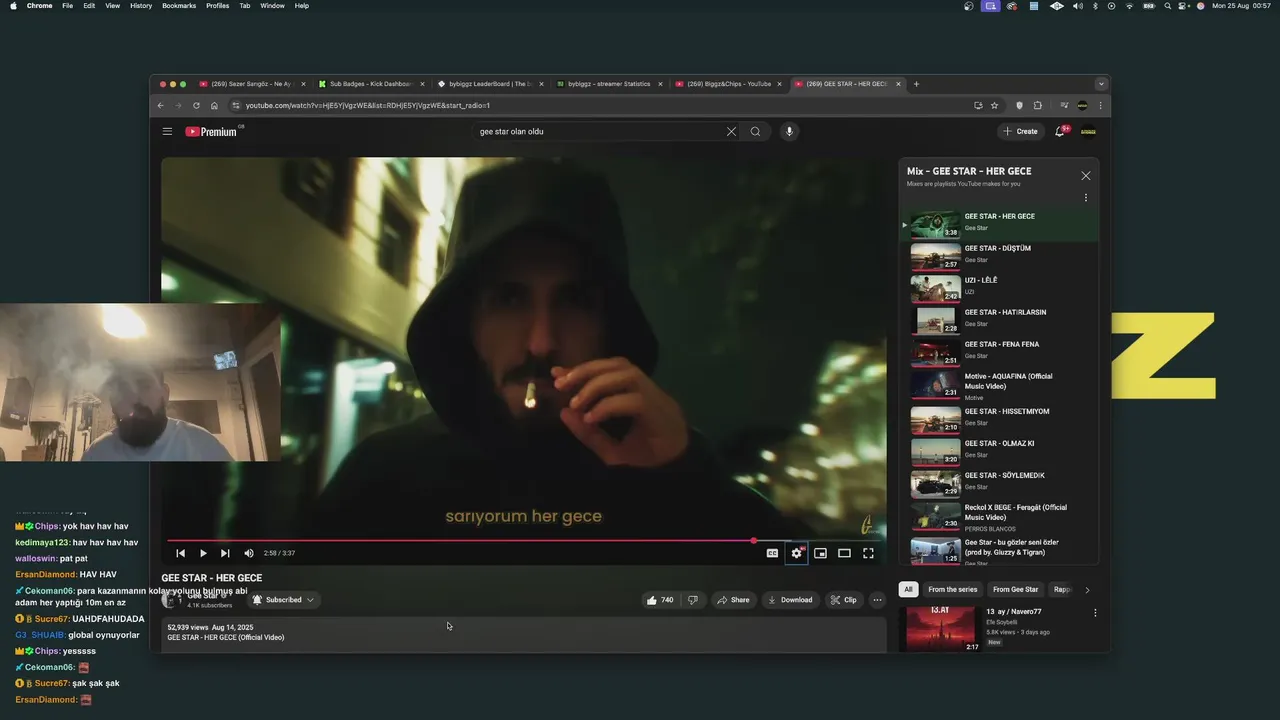This screenshot has width=1280, height=720.
Task: Select From the series chip
Action: [952, 589]
